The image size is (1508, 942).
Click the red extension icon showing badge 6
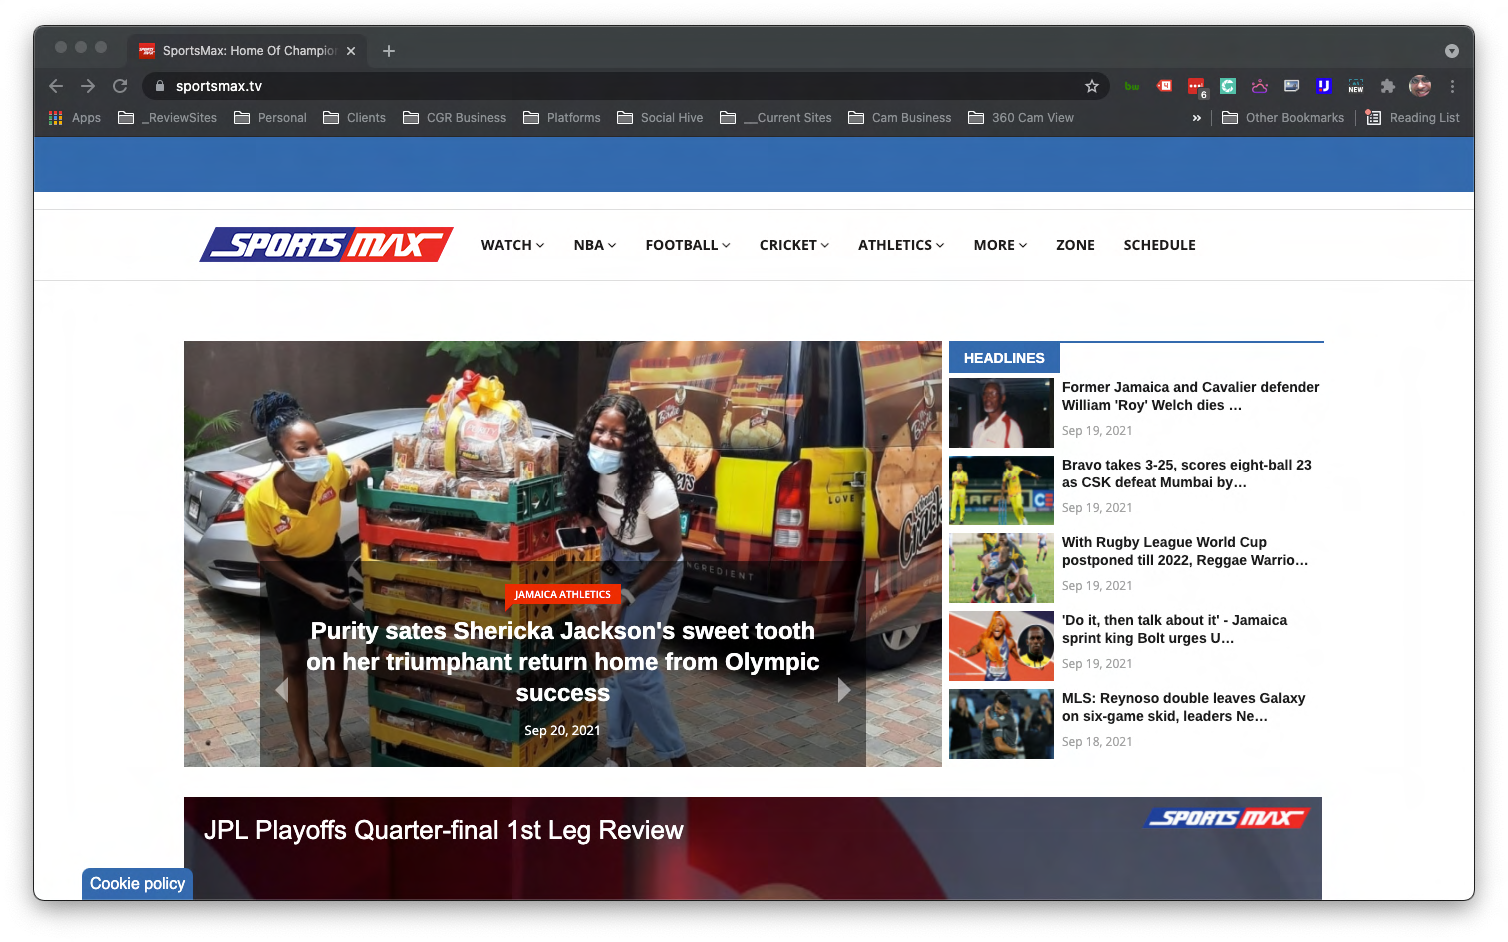(1196, 86)
